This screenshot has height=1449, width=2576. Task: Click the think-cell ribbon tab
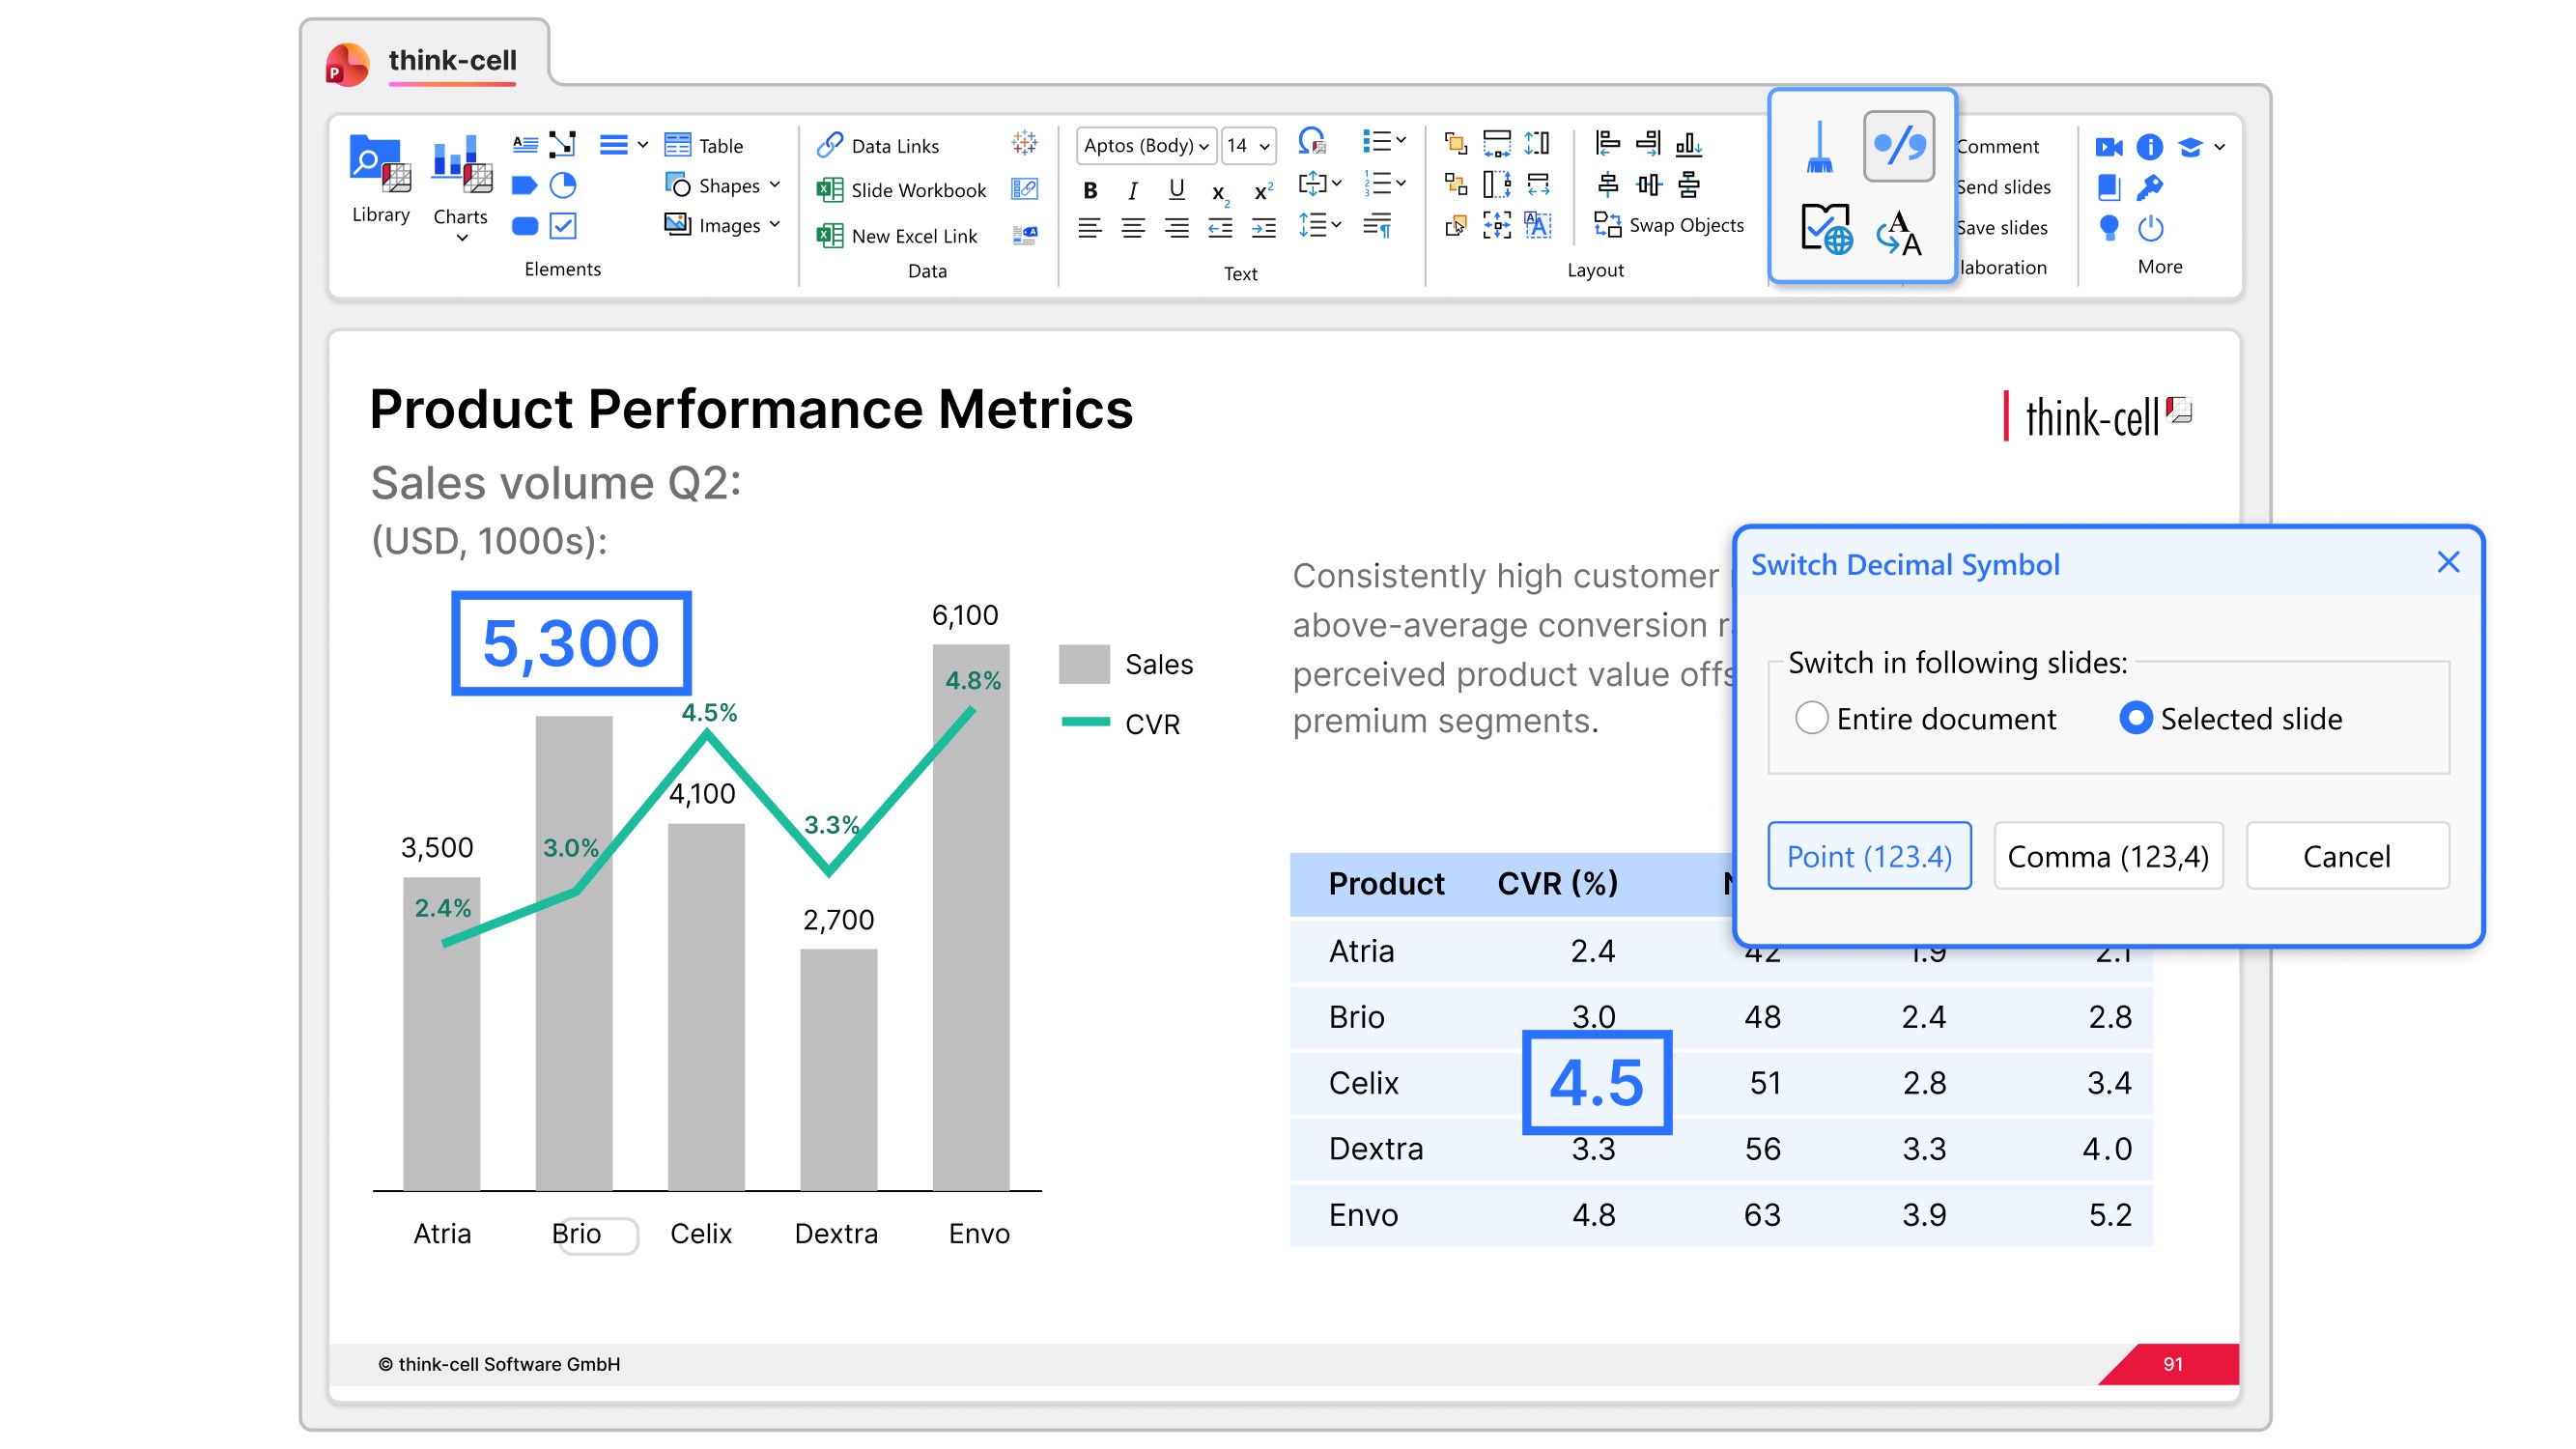tap(451, 61)
